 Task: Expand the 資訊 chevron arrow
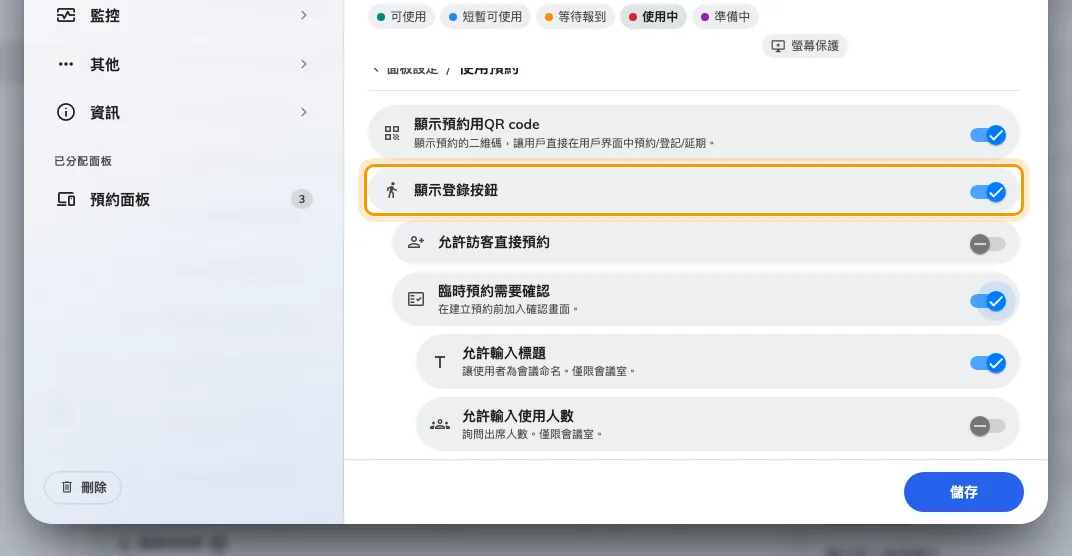304,112
